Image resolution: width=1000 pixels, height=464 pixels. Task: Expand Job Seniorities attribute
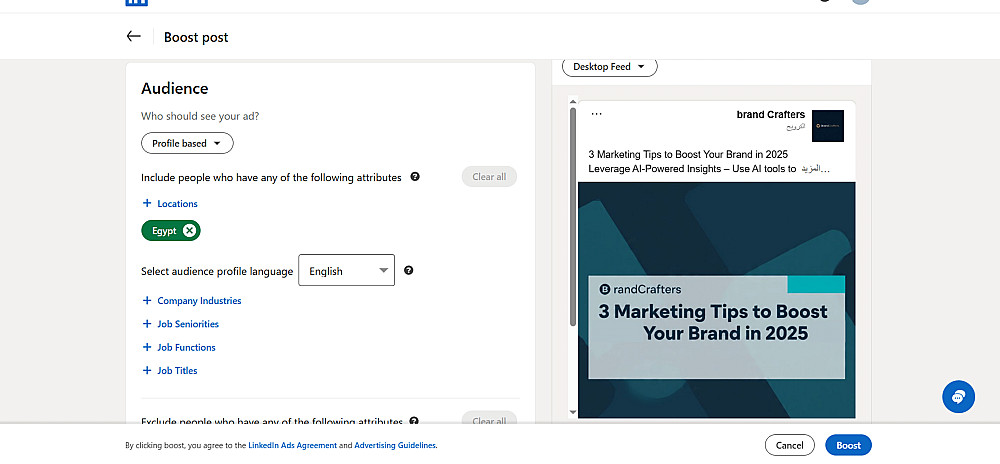pyautogui.click(x=187, y=324)
